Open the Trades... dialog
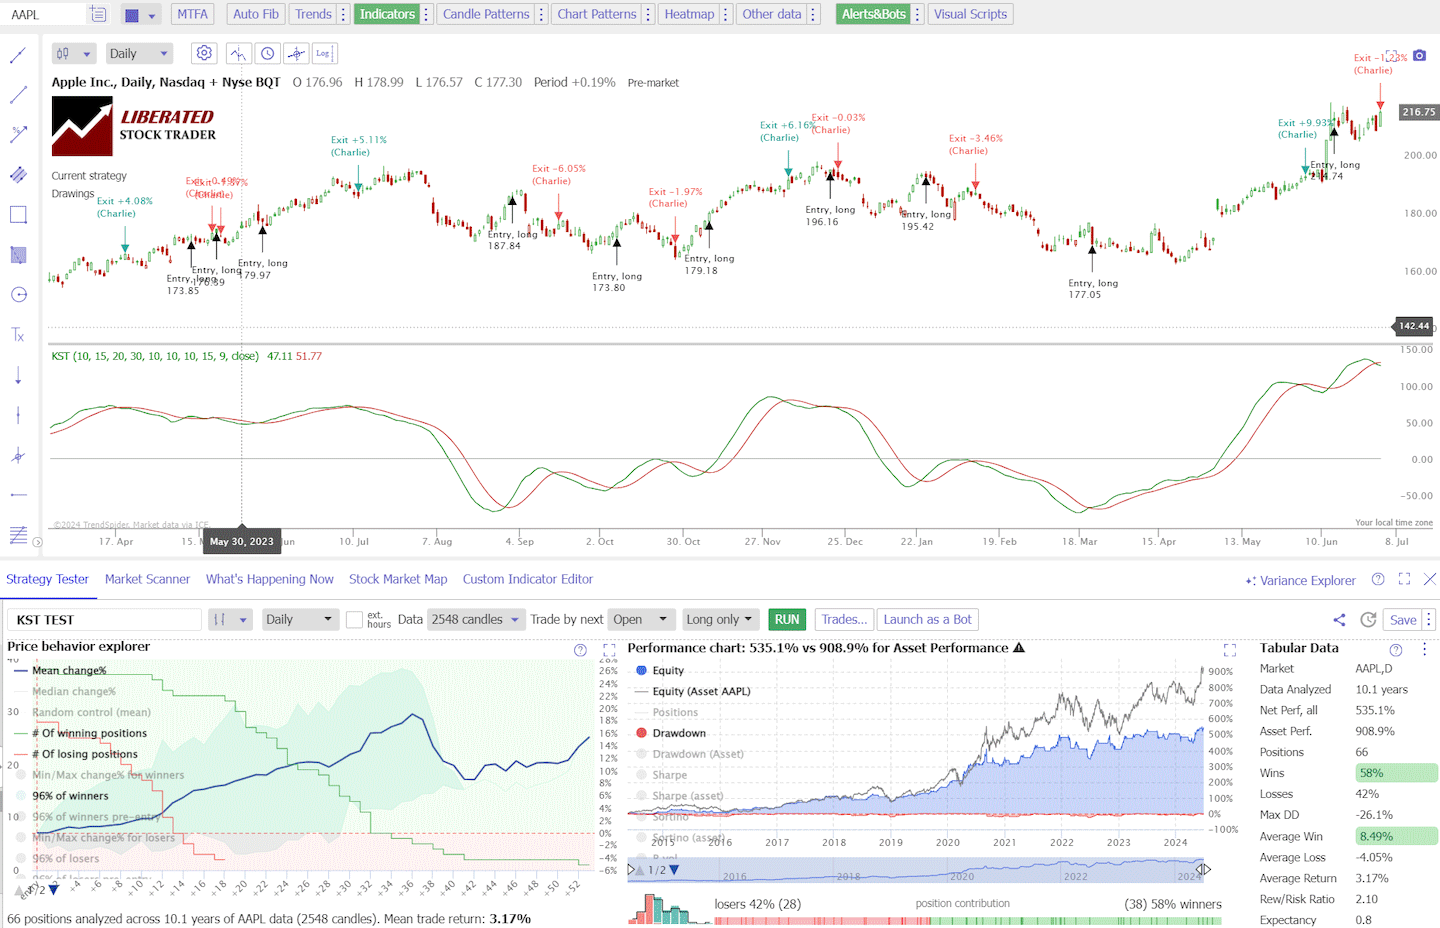Viewport: 1440px width, 928px height. [x=844, y=619]
